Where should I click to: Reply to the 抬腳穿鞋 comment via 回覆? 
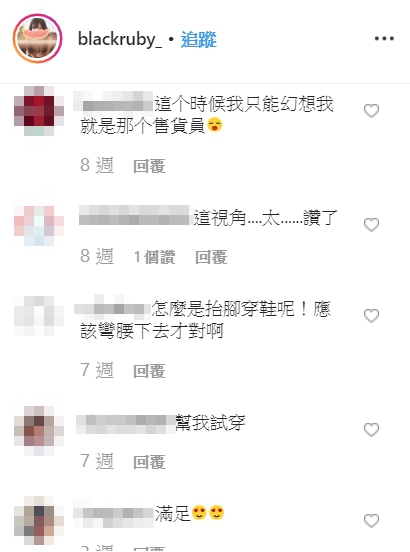tap(149, 371)
